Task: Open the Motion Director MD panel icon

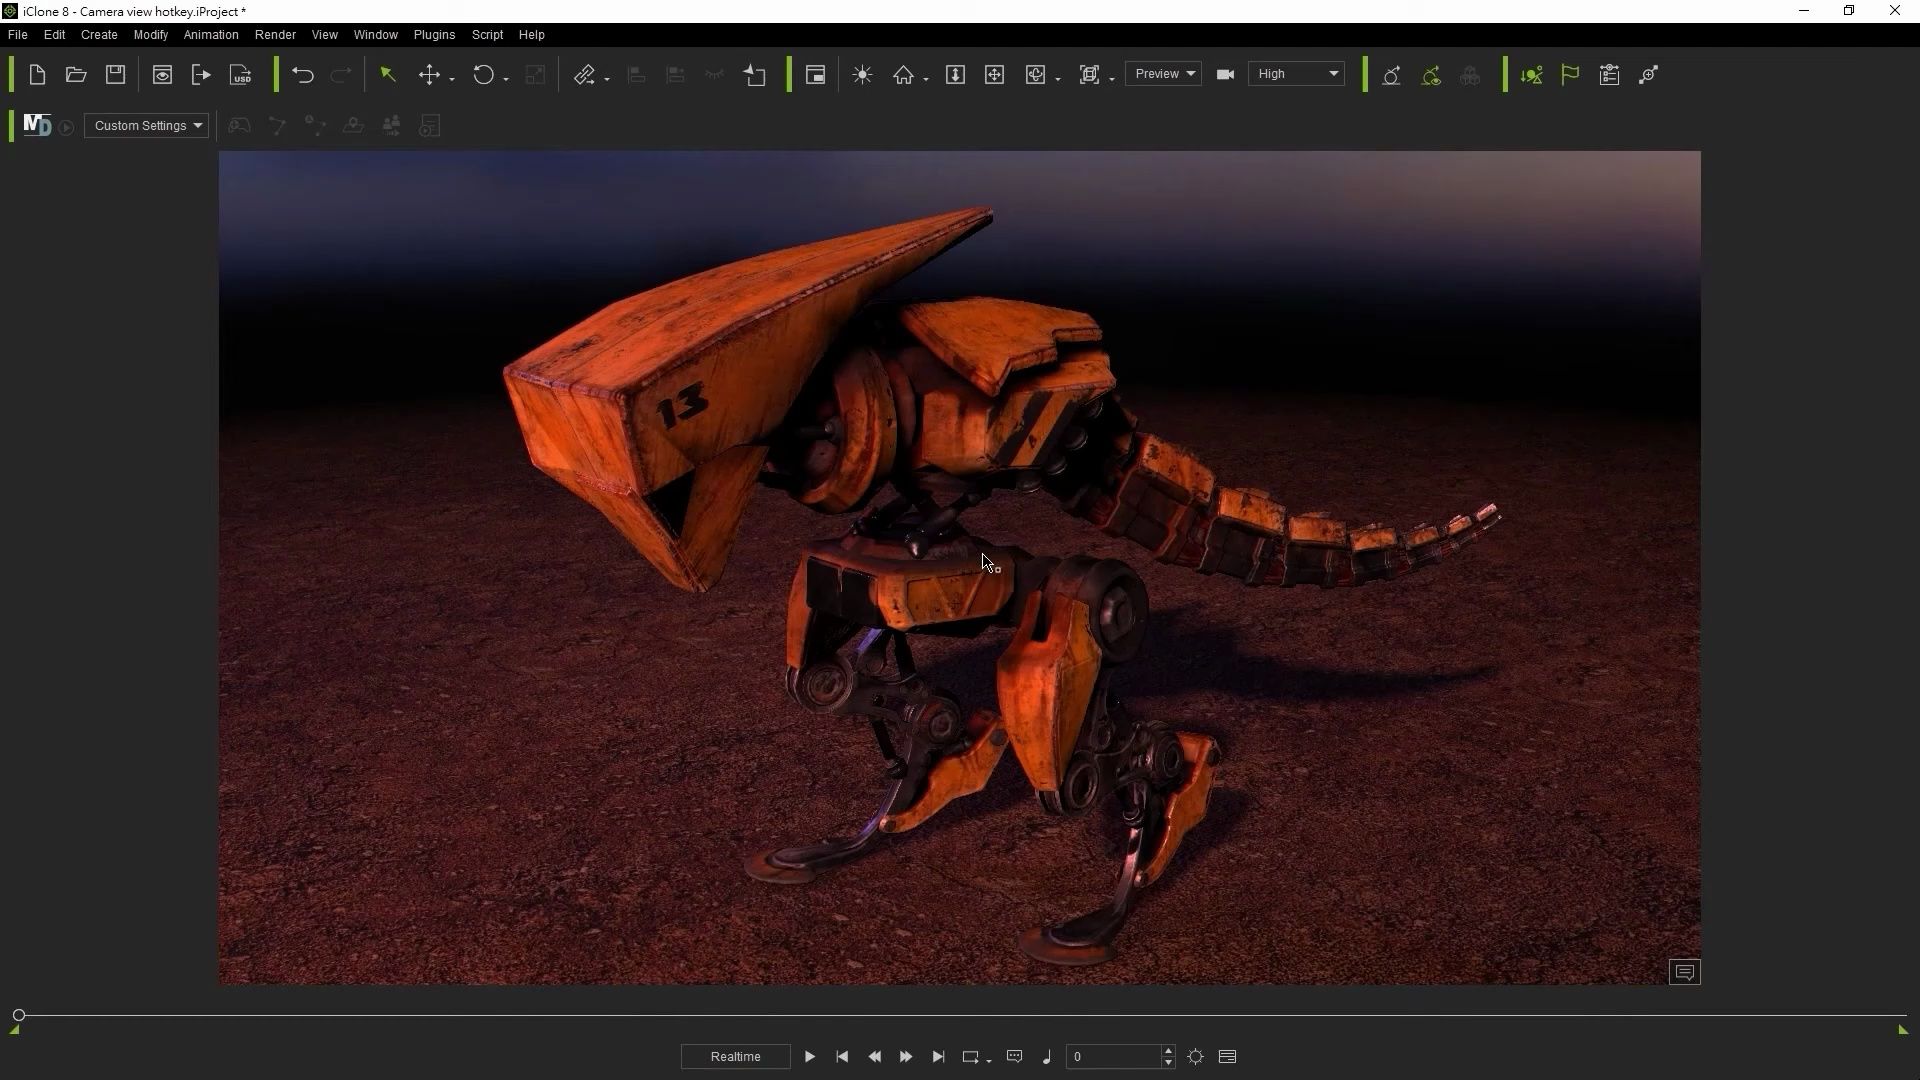Action: 37,126
